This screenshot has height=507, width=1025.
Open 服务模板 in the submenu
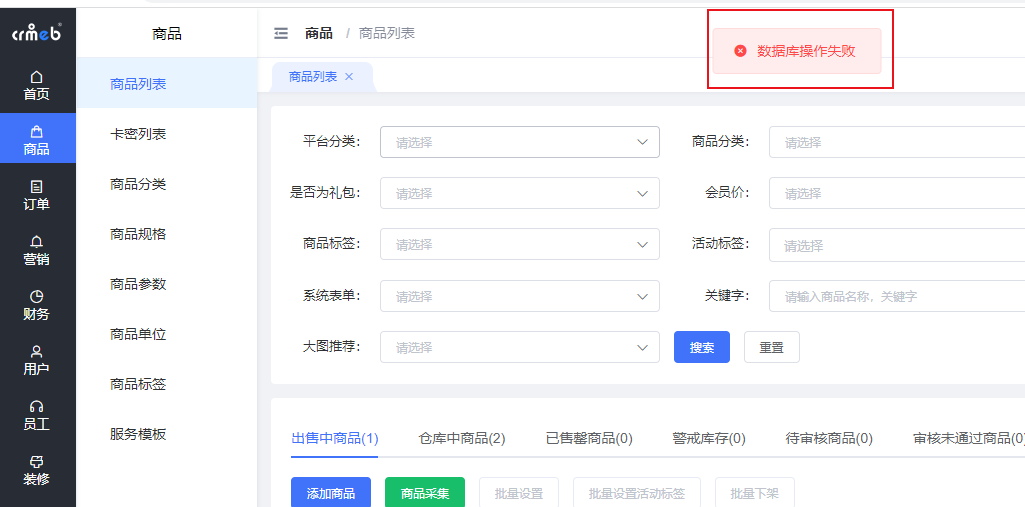[x=167, y=434]
